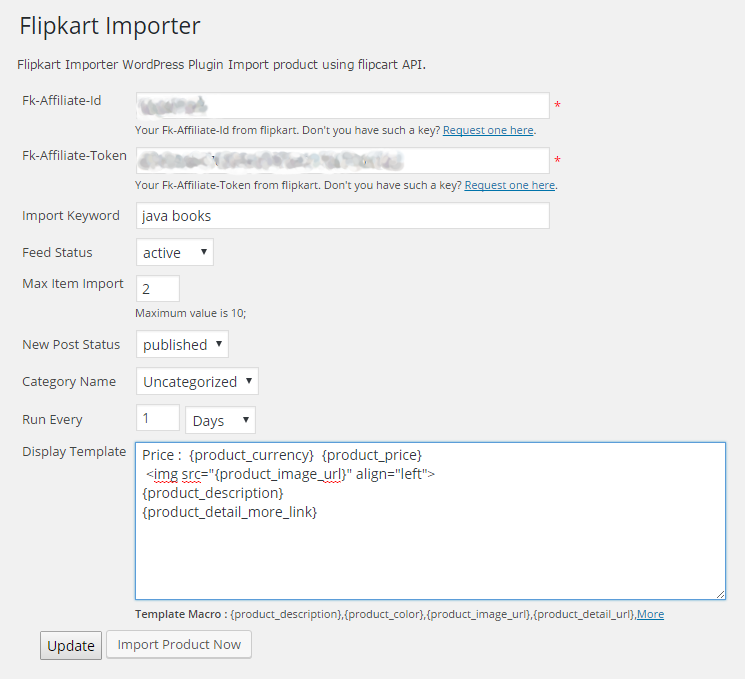The image size is (745, 679).
Task: Expand the Feed Status dropdown
Action: coord(175,252)
